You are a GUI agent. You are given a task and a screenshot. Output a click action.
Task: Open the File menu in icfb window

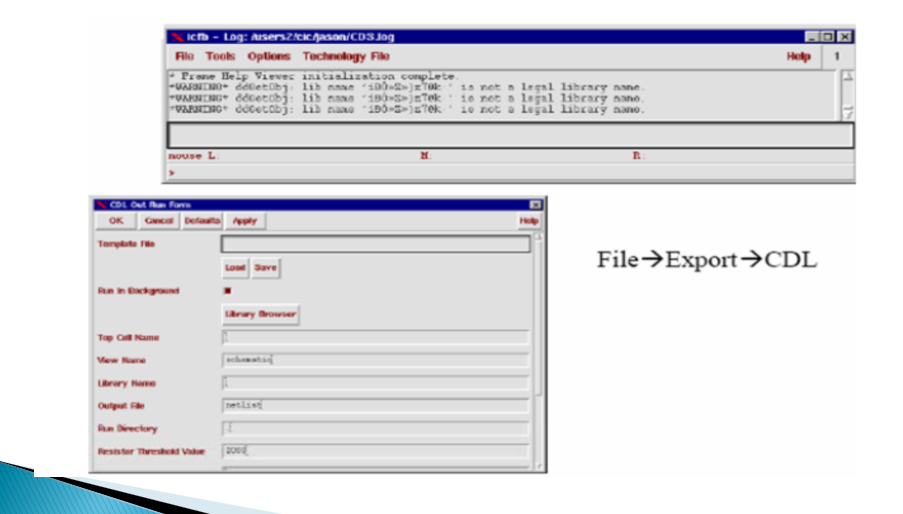pyautogui.click(x=184, y=56)
